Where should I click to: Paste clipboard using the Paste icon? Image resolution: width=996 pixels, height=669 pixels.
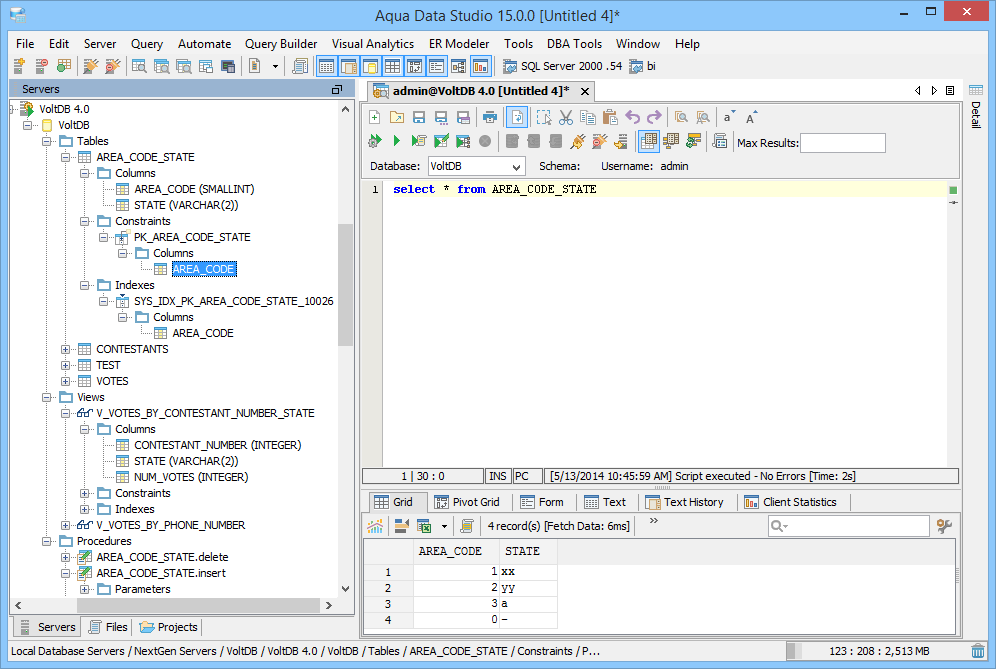click(610, 118)
